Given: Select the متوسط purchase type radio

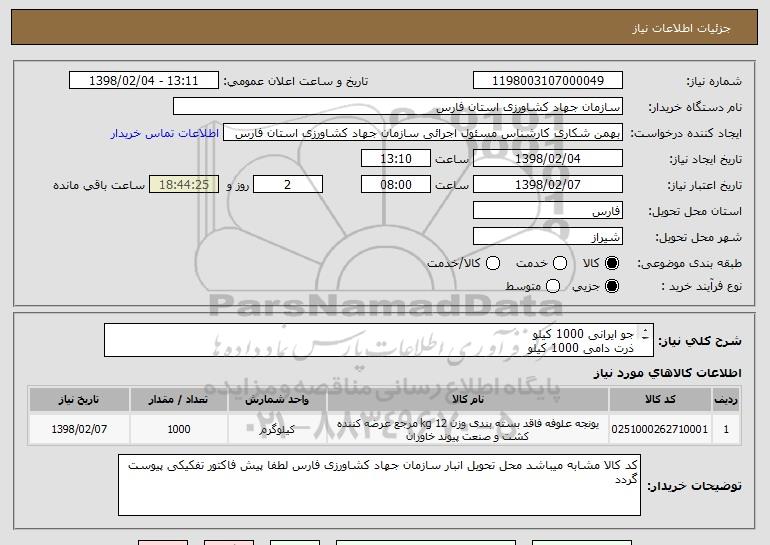Looking at the screenshot, I should pos(553,286).
